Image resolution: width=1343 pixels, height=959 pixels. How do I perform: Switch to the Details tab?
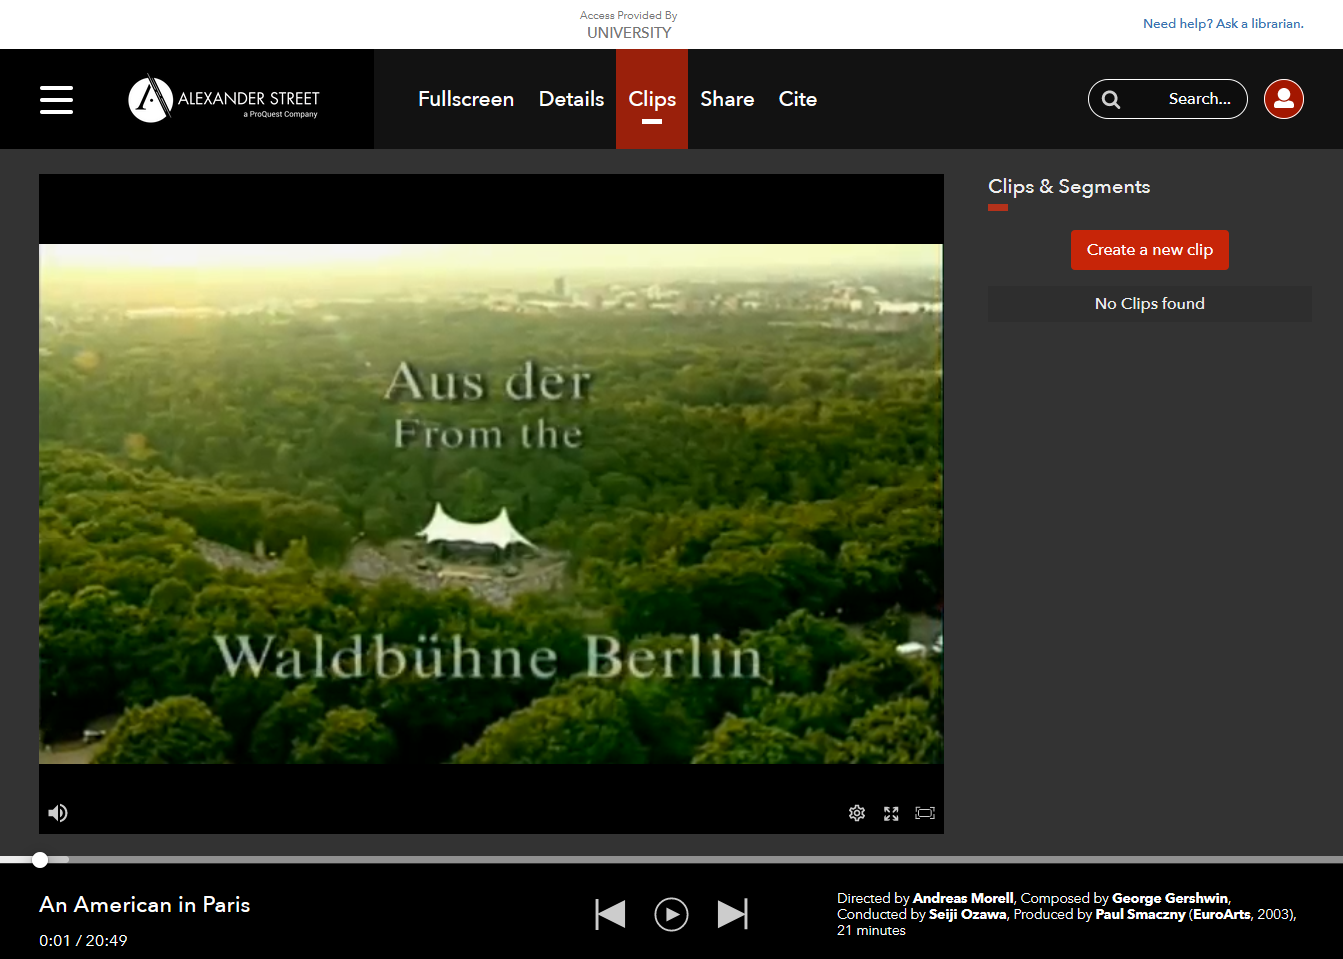tap(571, 99)
